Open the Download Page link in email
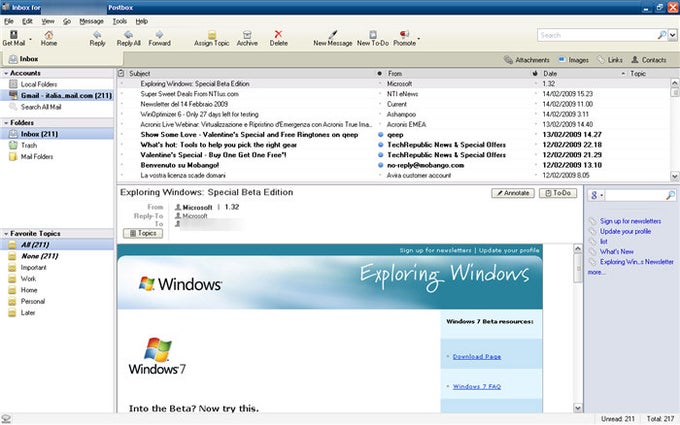680x425 pixels. [477, 356]
